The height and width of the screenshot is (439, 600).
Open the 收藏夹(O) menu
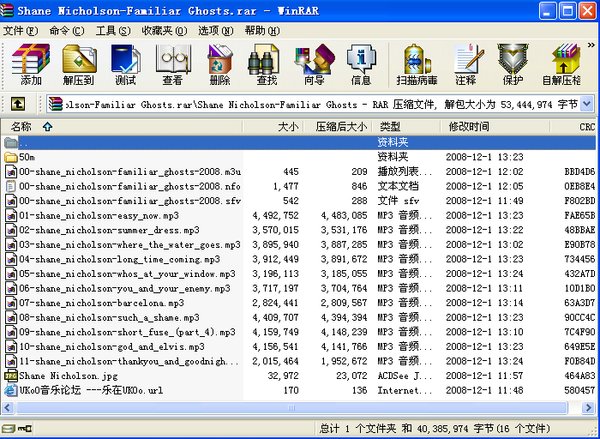165,31
